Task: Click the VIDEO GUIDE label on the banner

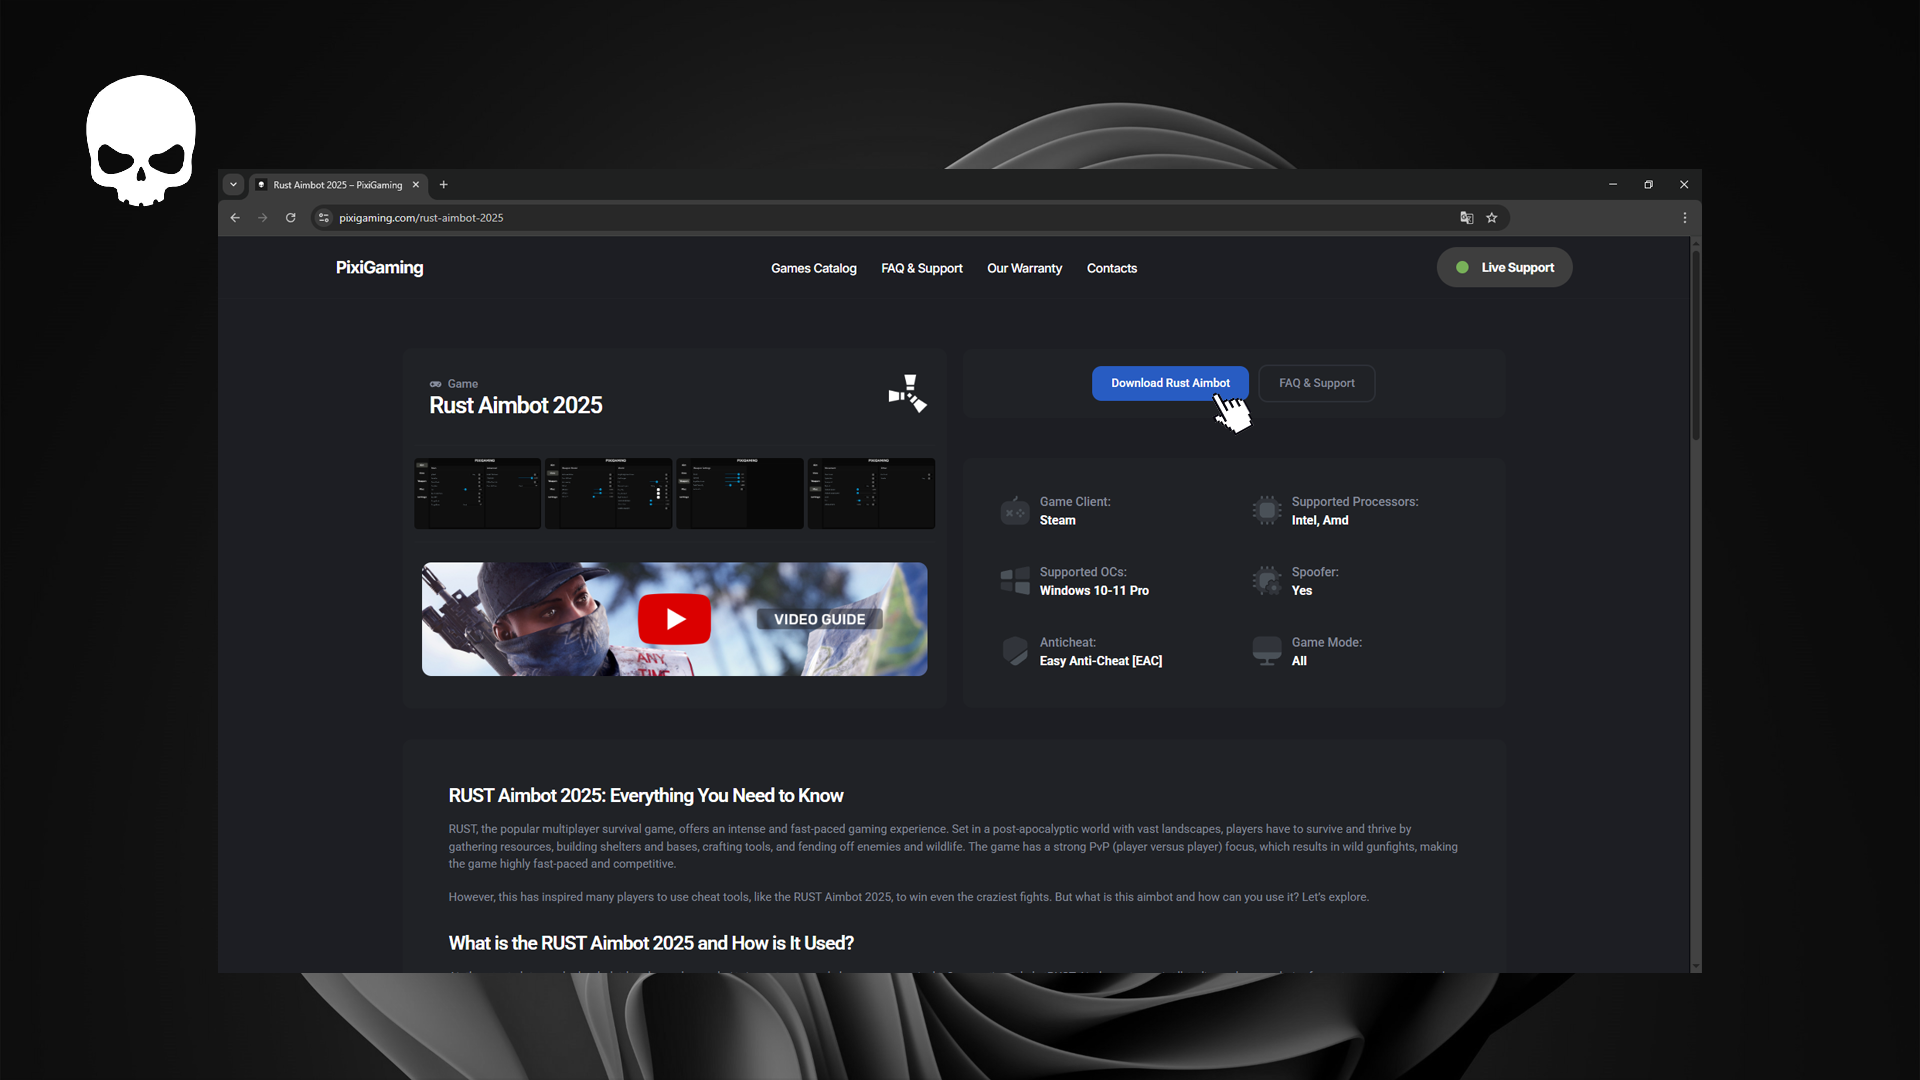Action: 820,620
